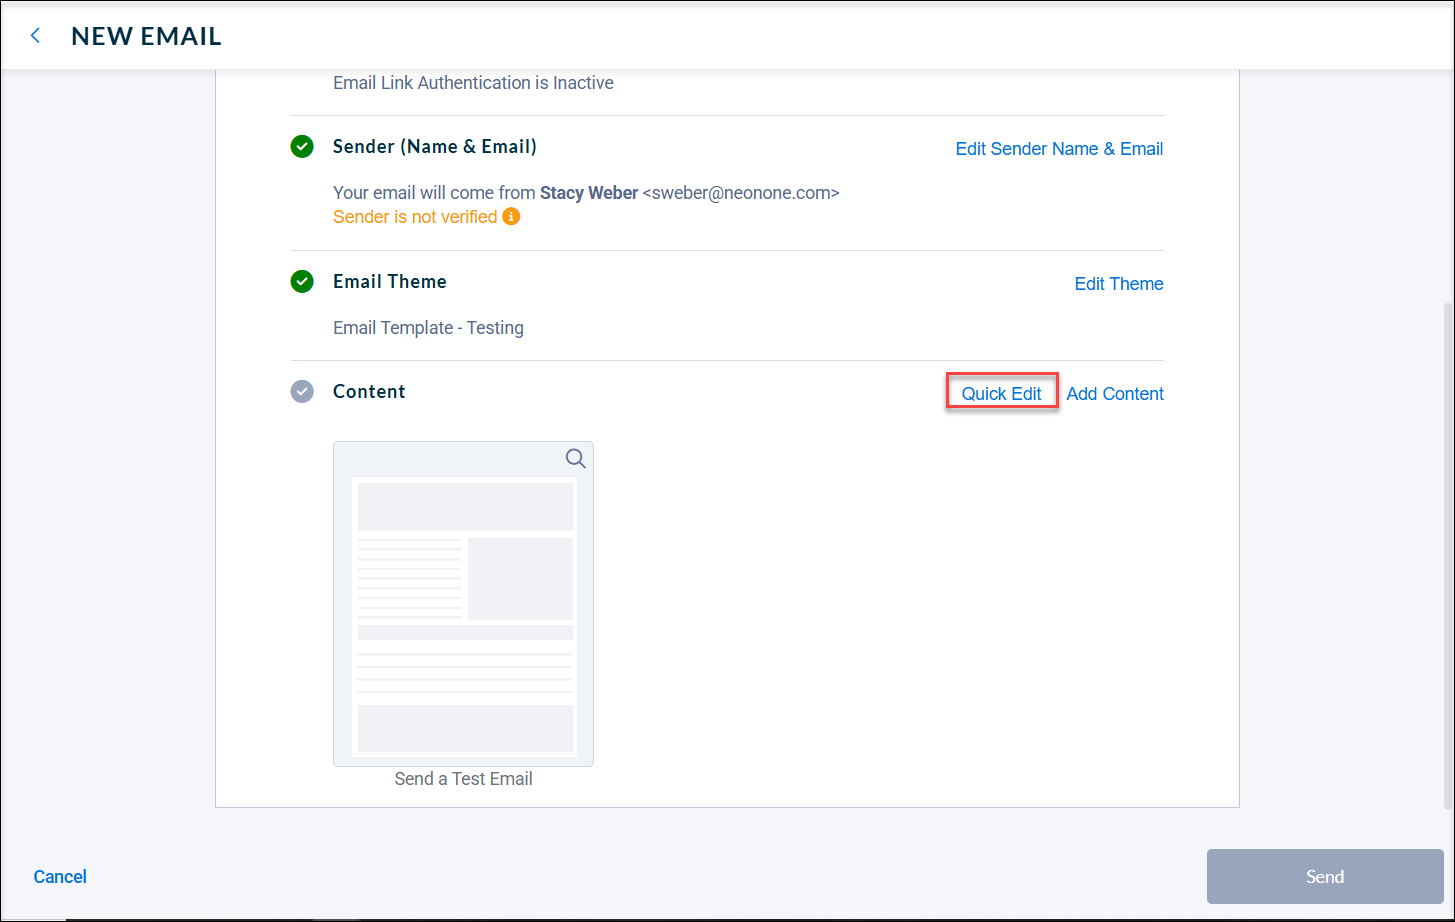Click the 'Email Theme' heading
Screen dimensions: 1455x922
(390, 282)
